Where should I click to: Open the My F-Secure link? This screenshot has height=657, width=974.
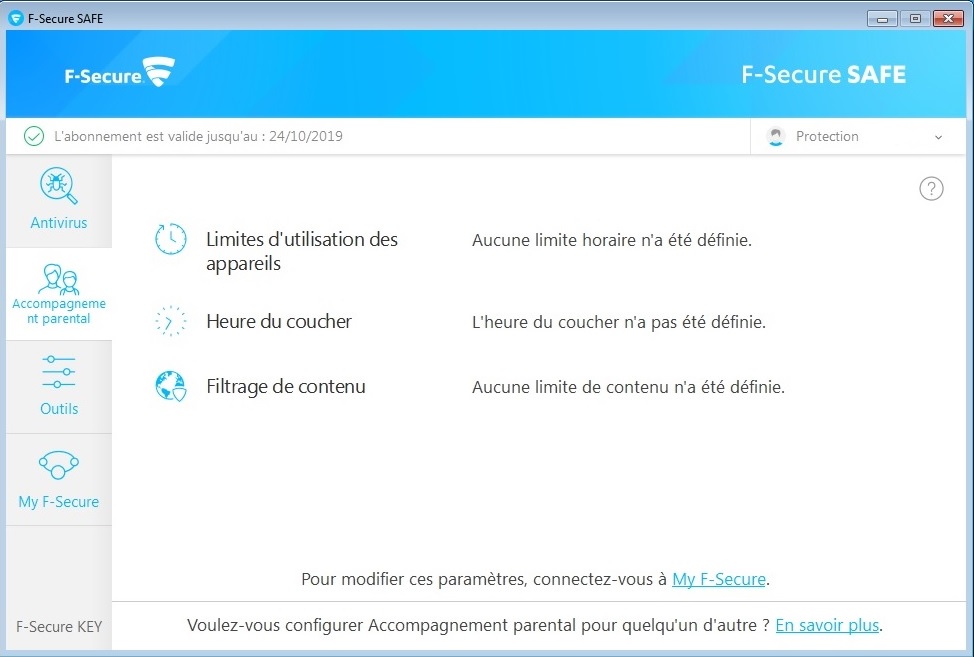719,579
